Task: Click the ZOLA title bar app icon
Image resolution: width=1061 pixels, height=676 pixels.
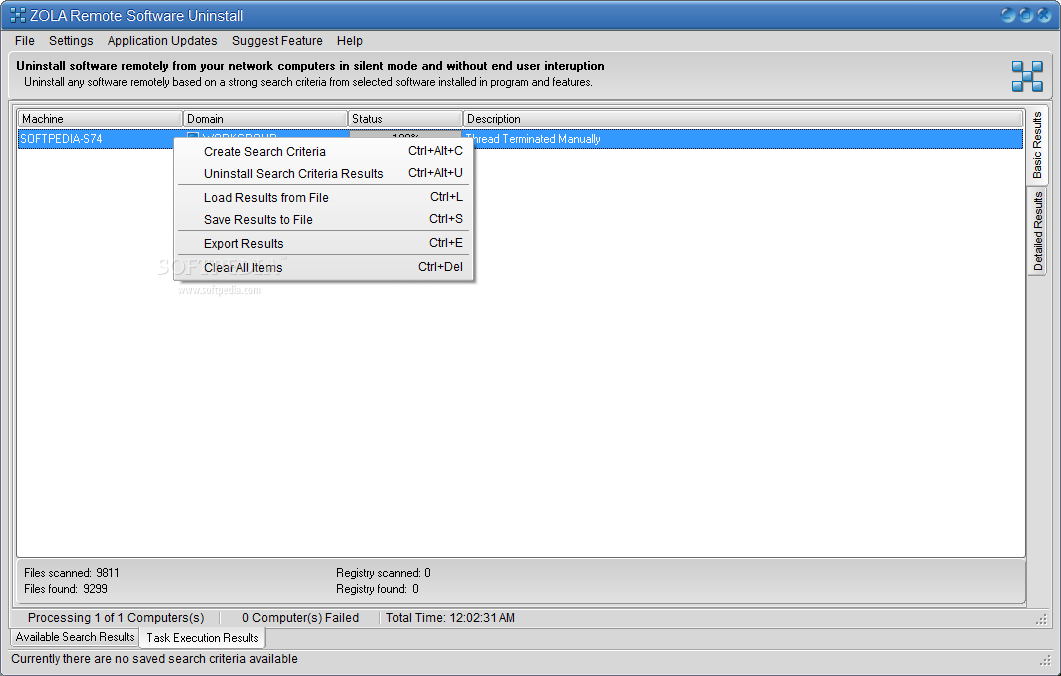Action: tap(18, 15)
